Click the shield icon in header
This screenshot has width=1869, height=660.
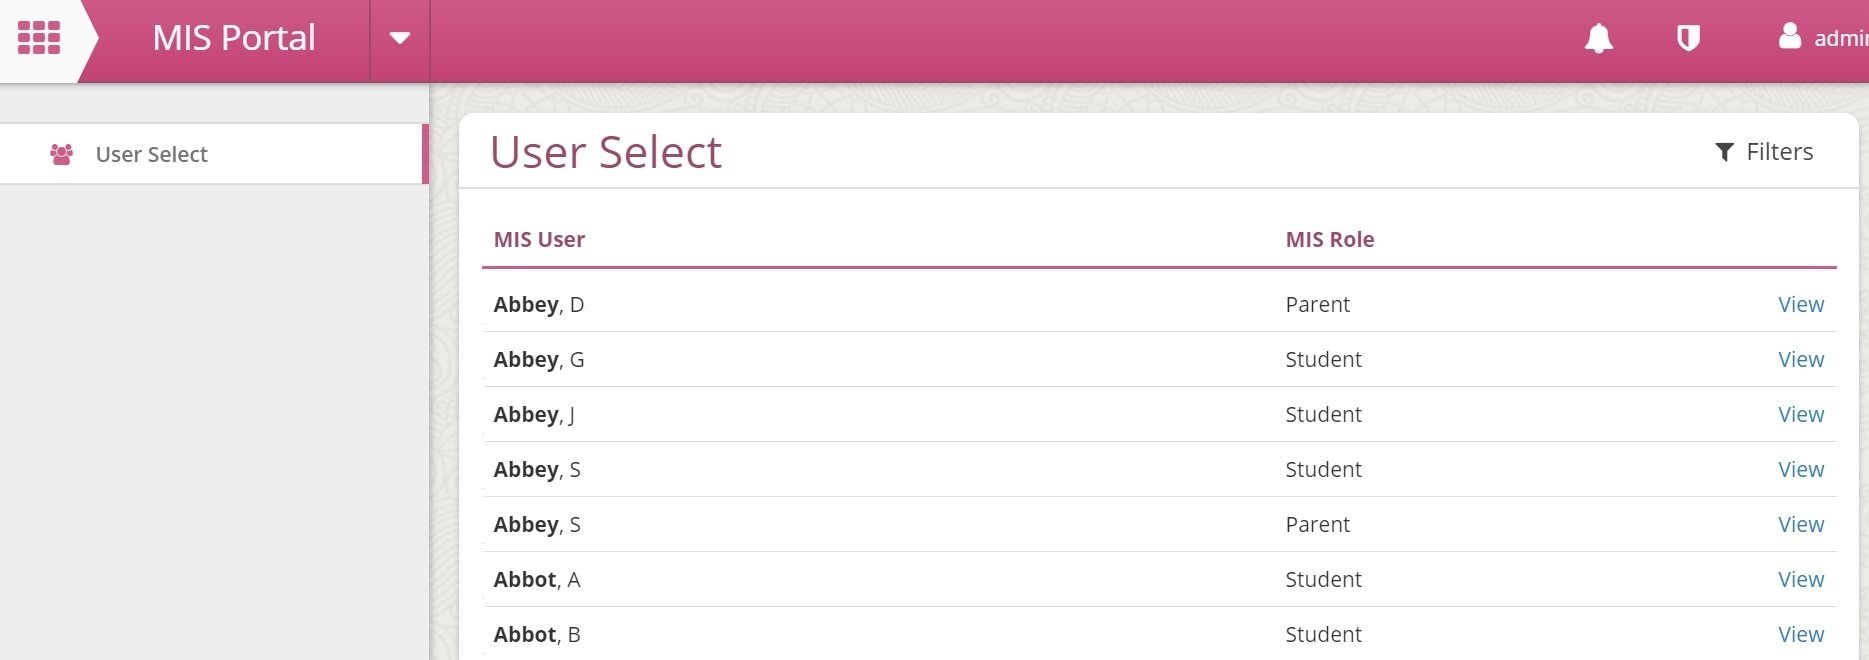(1688, 38)
